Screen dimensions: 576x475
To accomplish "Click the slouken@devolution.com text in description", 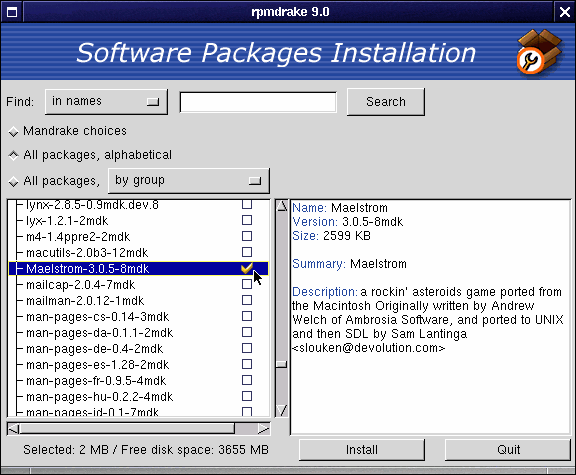I will pyautogui.click(x=368, y=348).
